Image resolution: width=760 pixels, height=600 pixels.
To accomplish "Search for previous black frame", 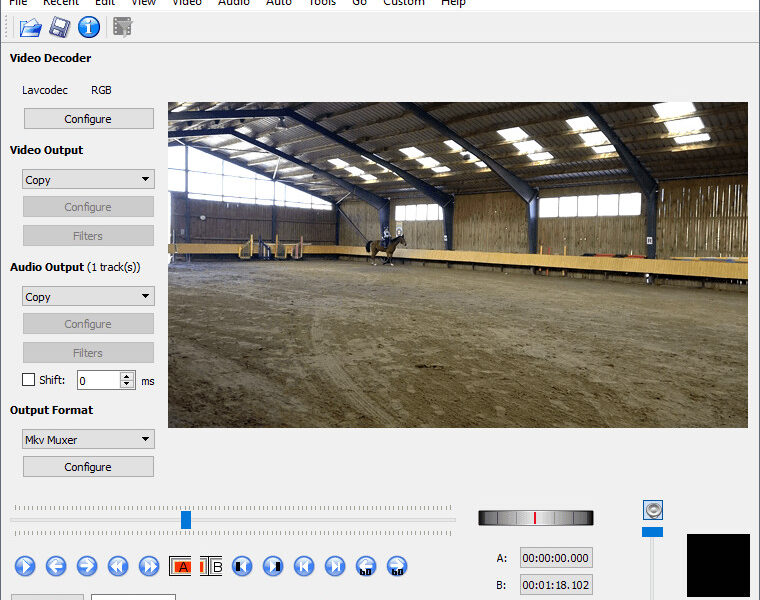I will pyautogui.click(x=242, y=566).
